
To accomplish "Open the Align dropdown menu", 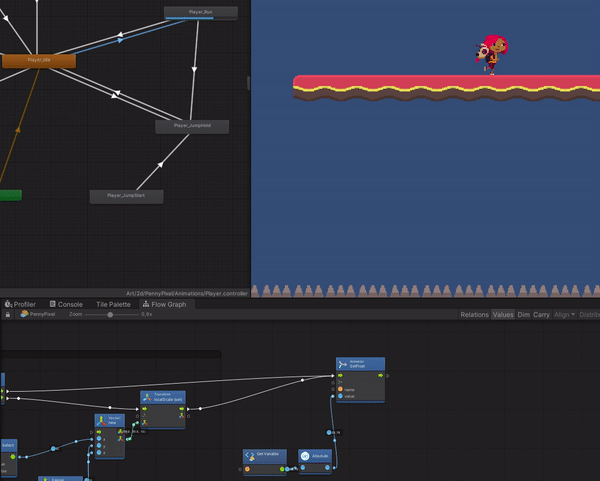I will coord(565,315).
